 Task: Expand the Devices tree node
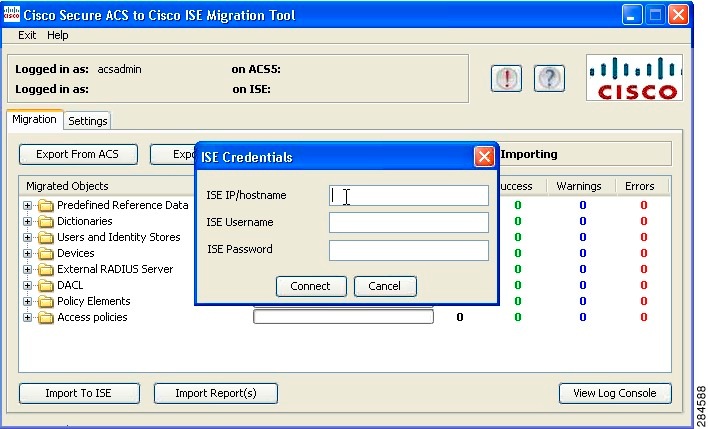pos(28,253)
